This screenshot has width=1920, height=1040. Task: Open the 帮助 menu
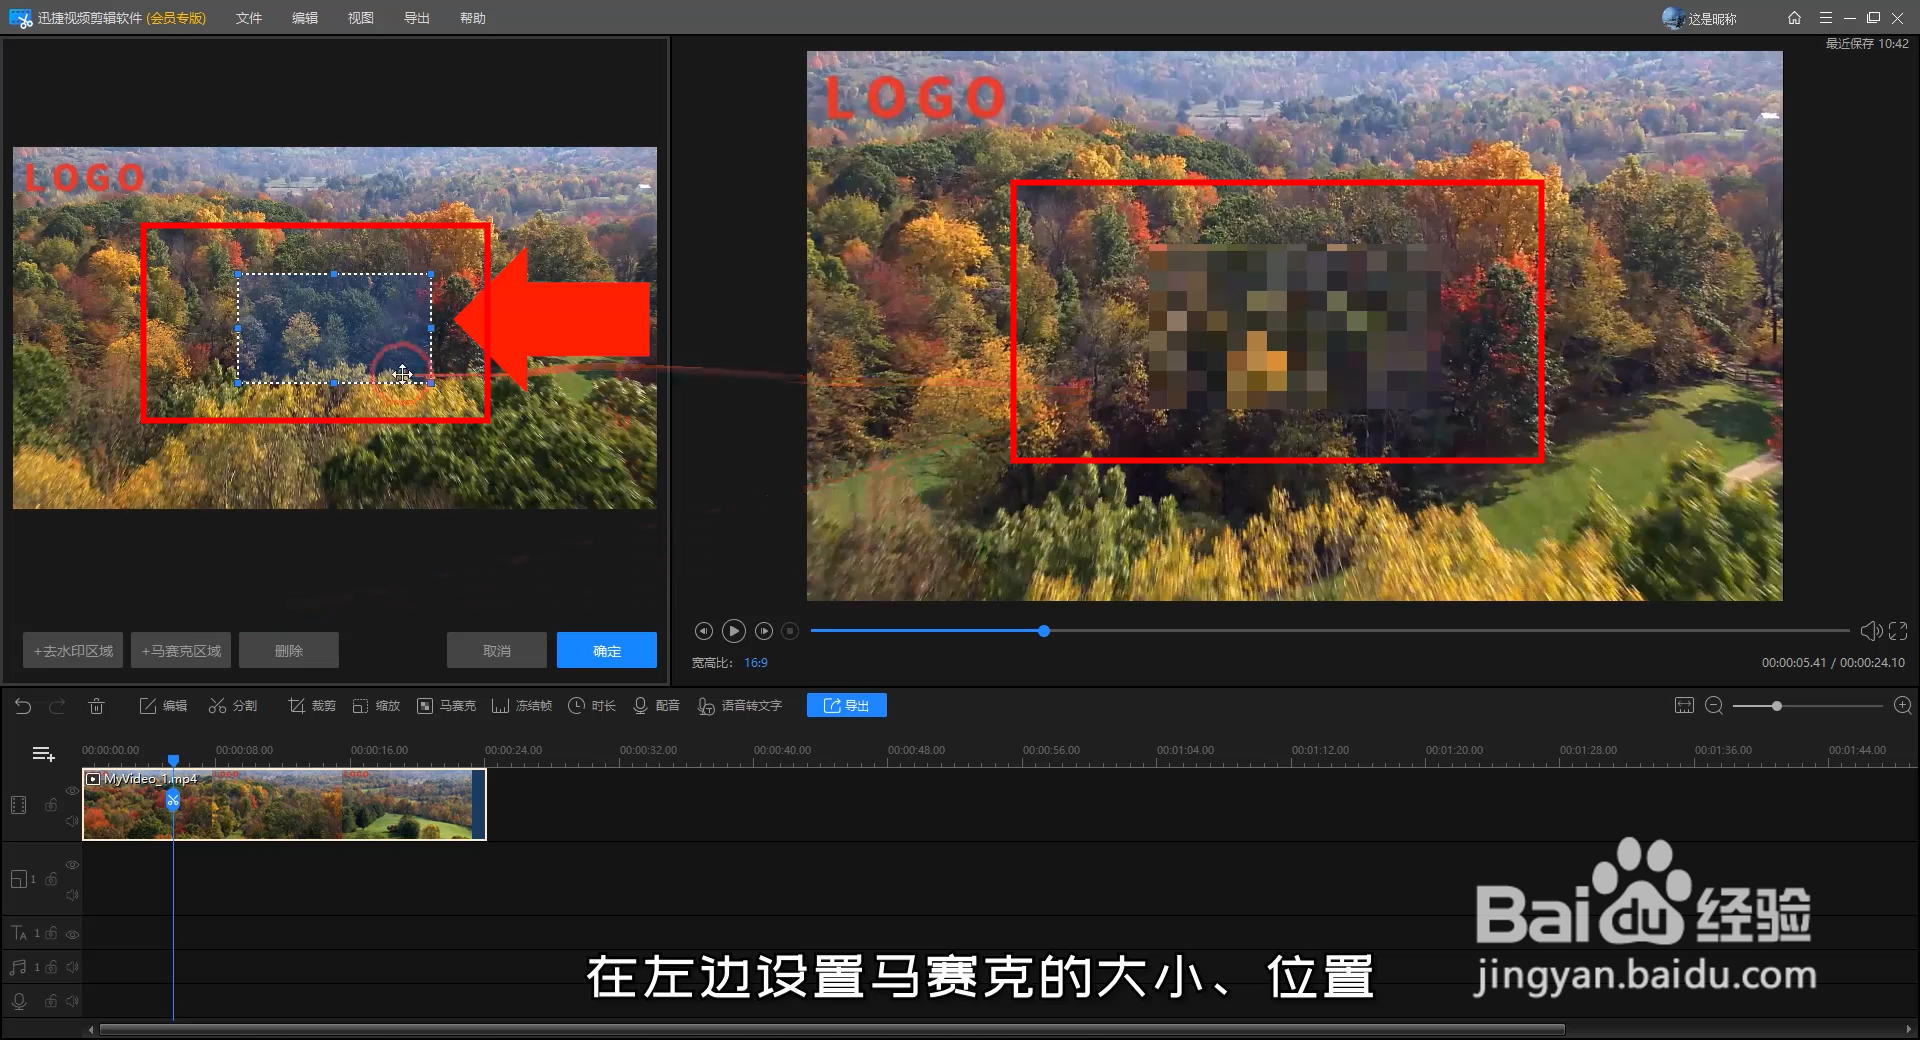pos(473,18)
